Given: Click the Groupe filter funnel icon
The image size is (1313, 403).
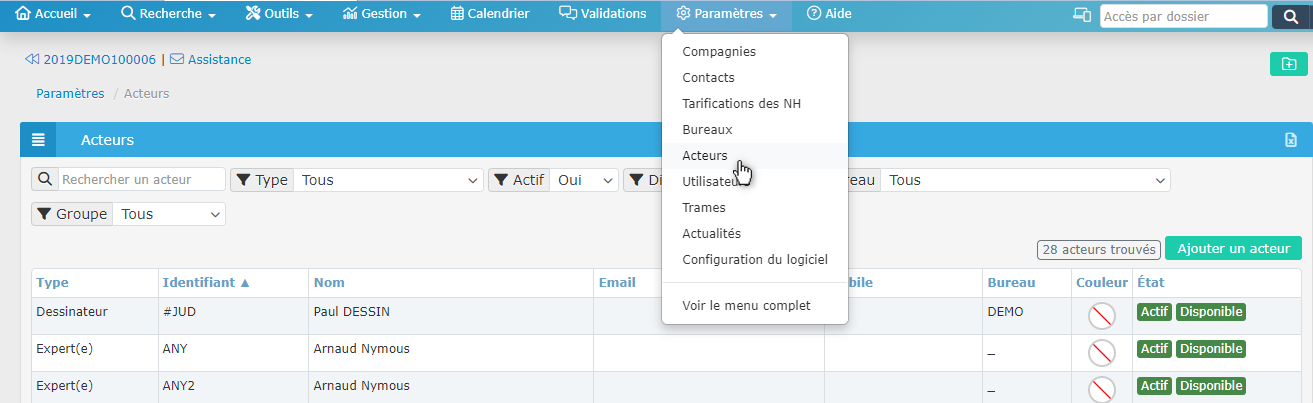Looking at the screenshot, I should click(44, 214).
